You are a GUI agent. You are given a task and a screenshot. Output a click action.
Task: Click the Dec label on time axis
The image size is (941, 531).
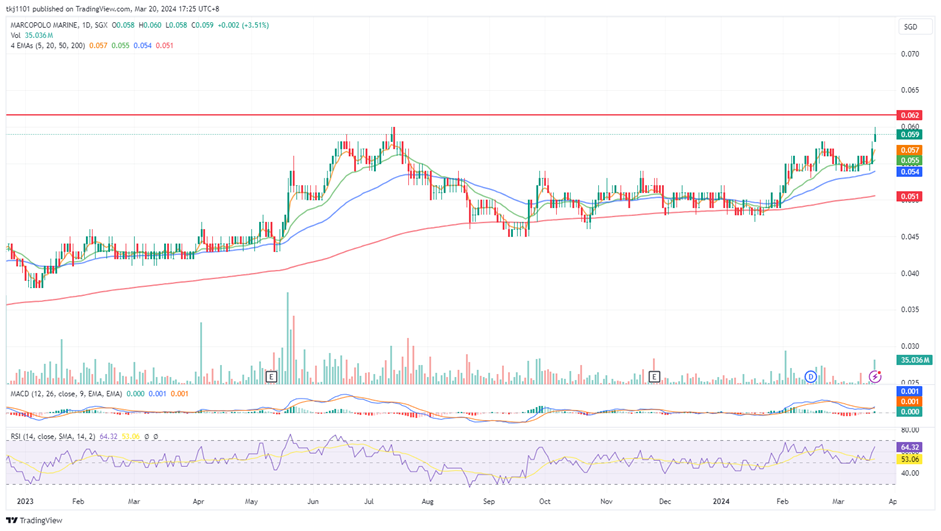tap(665, 502)
